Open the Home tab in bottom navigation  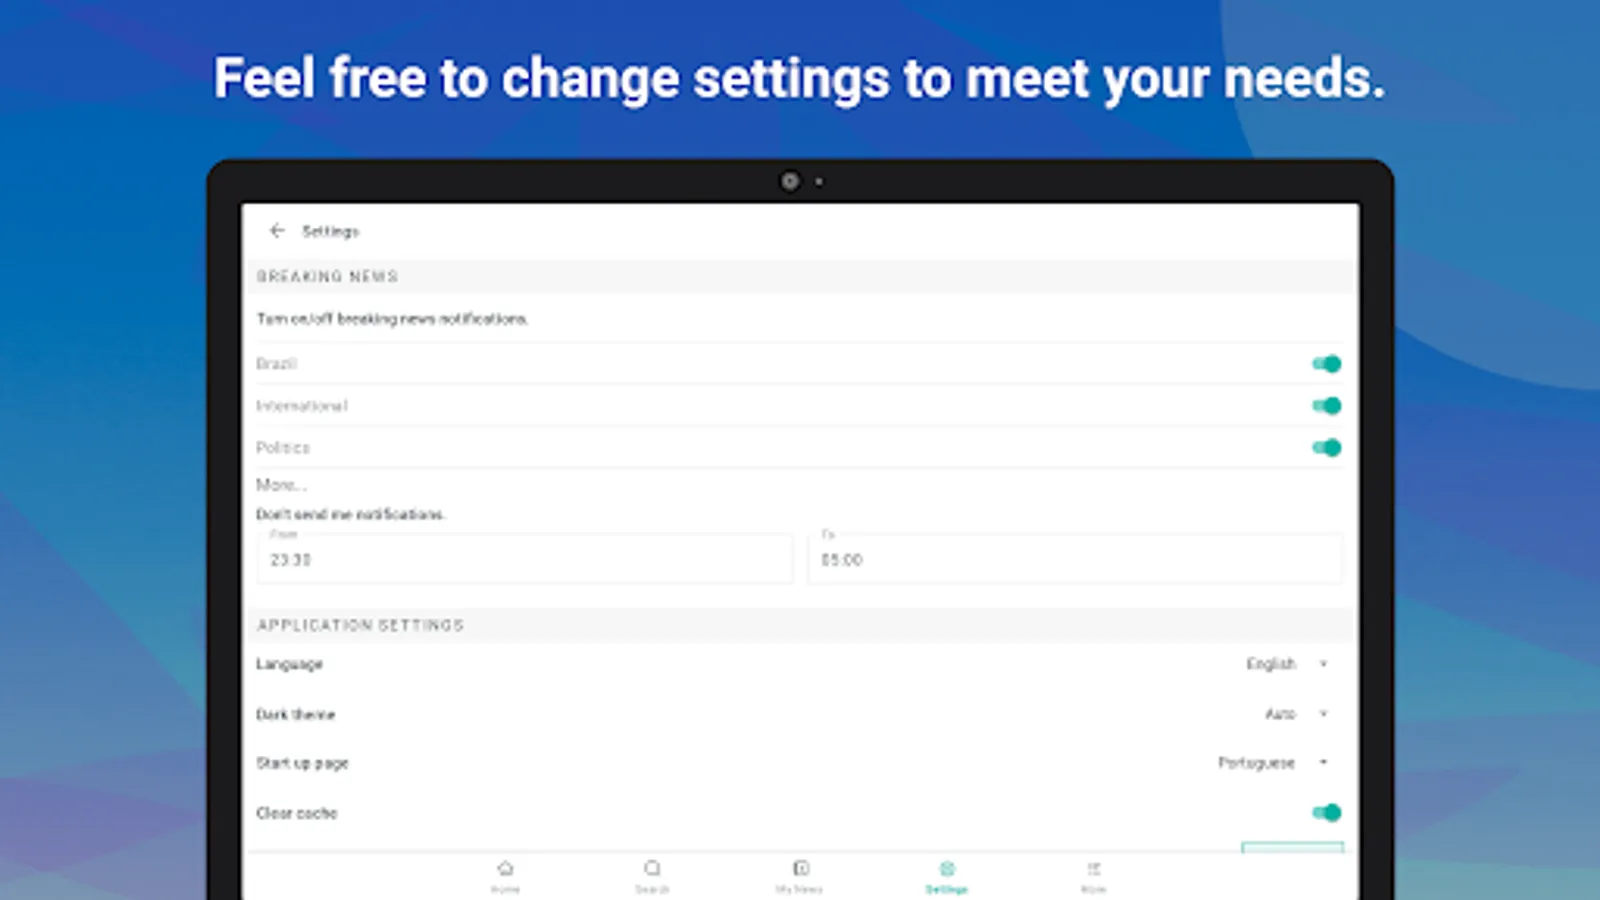click(505, 876)
